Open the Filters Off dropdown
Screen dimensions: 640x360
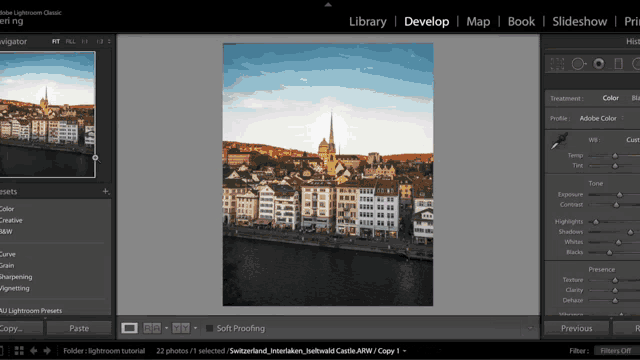(x=616, y=351)
